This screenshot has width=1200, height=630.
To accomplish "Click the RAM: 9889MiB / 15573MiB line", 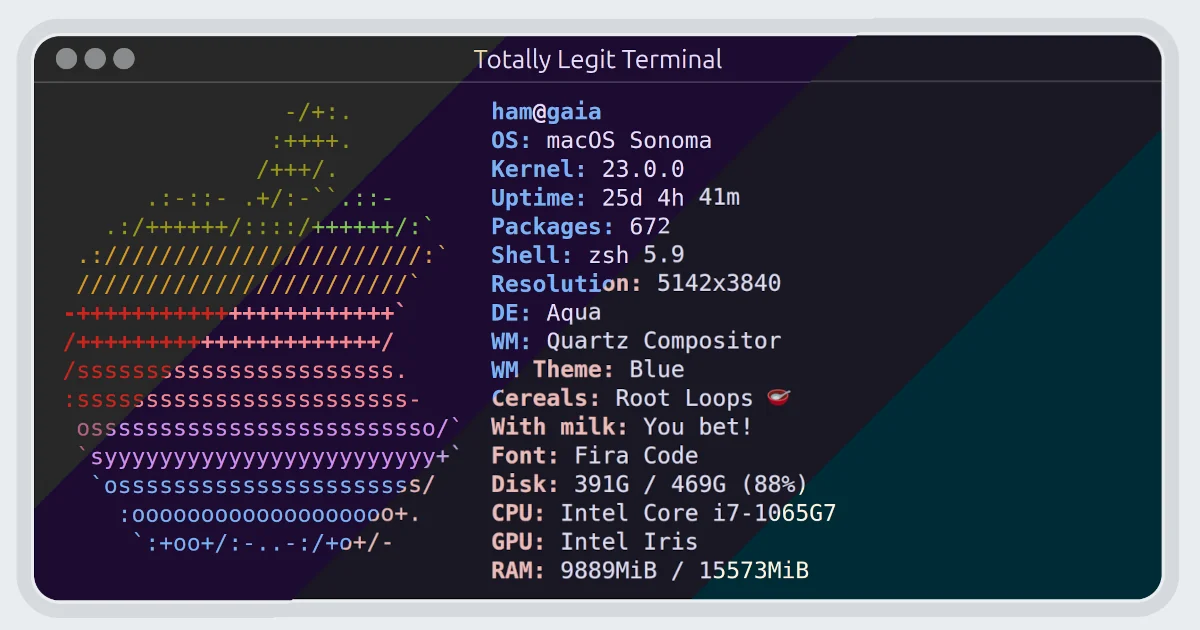I will tap(649, 571).
